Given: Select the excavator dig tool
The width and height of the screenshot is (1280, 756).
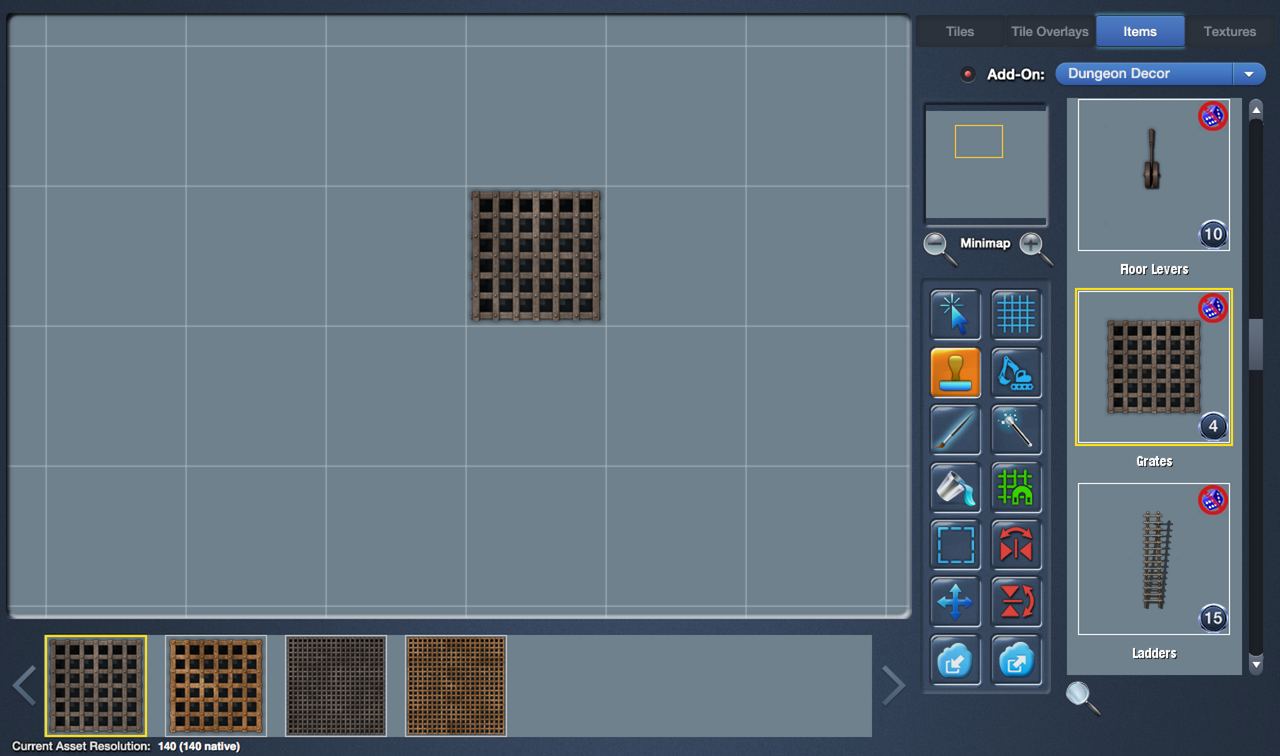Looking at the screenshot, I should pyautogui.click(x=1016, y=372).
